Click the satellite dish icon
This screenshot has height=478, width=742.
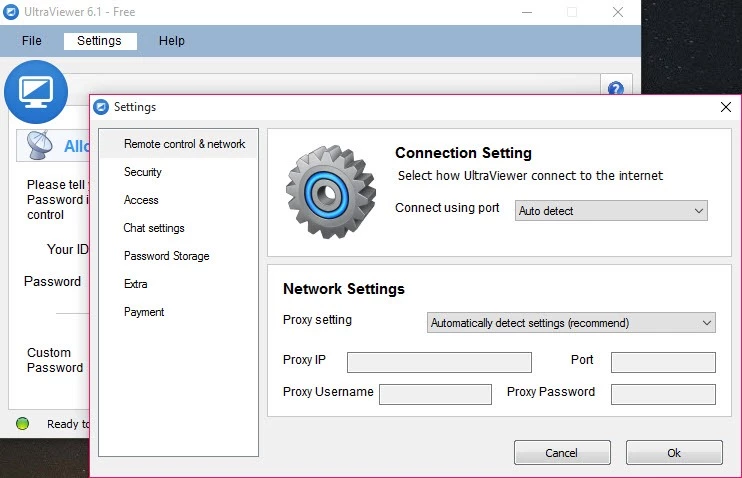point(39,146)
